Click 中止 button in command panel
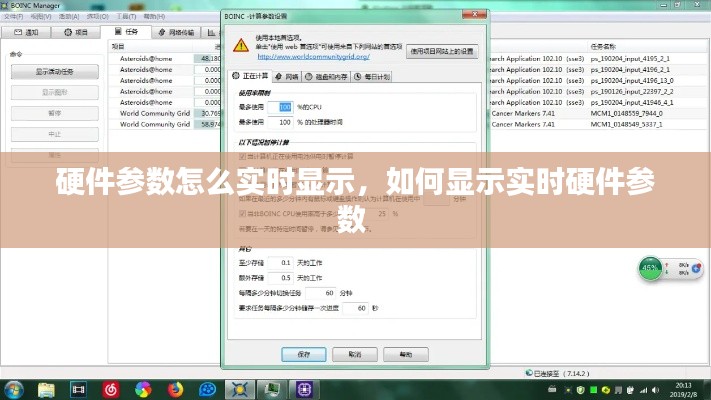The width and height of the screenshot is (711, 400). pyautogui.click(x=54, y=134)
